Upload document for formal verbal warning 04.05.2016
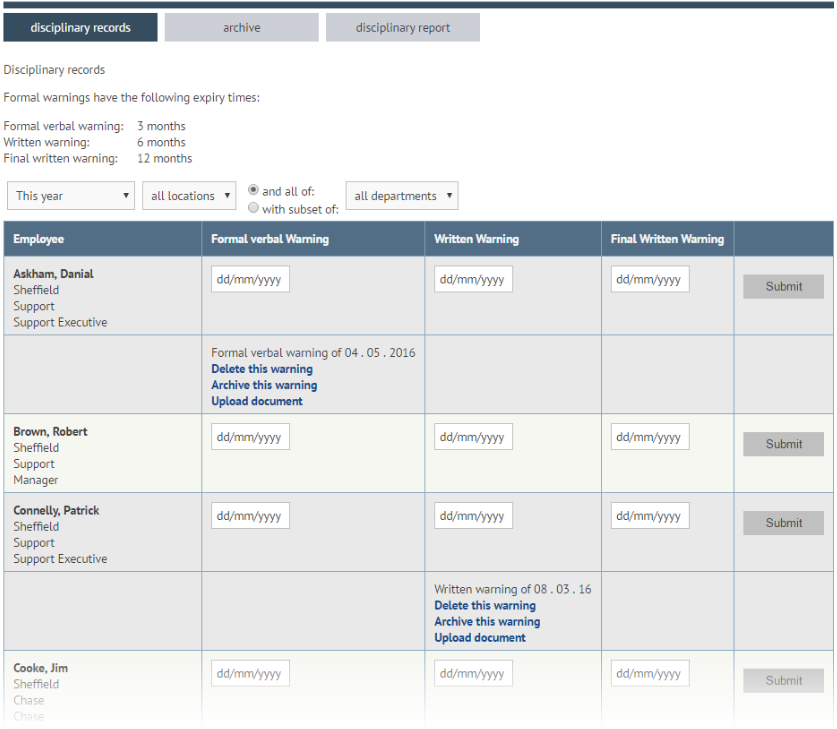837x729 pixels. click(257, 401)
